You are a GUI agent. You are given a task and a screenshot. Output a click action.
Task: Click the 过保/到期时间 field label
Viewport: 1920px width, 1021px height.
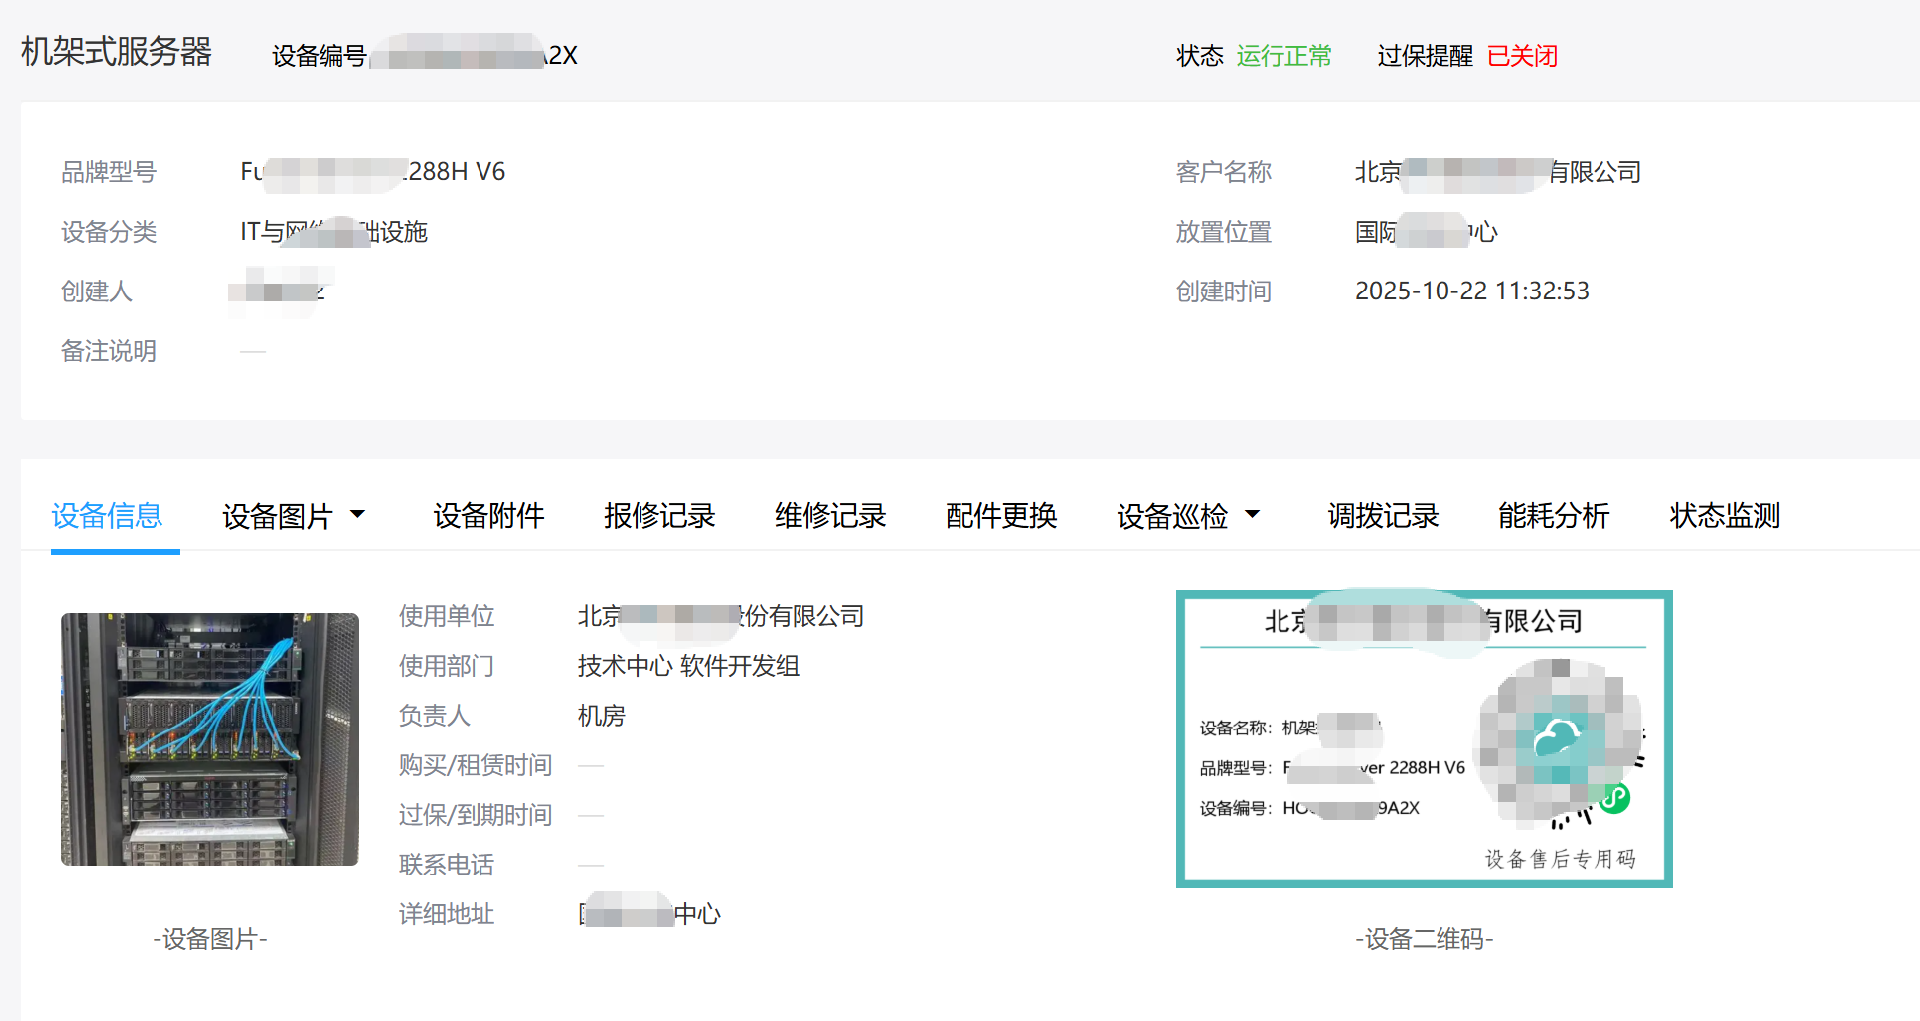[x=475, y=815]
